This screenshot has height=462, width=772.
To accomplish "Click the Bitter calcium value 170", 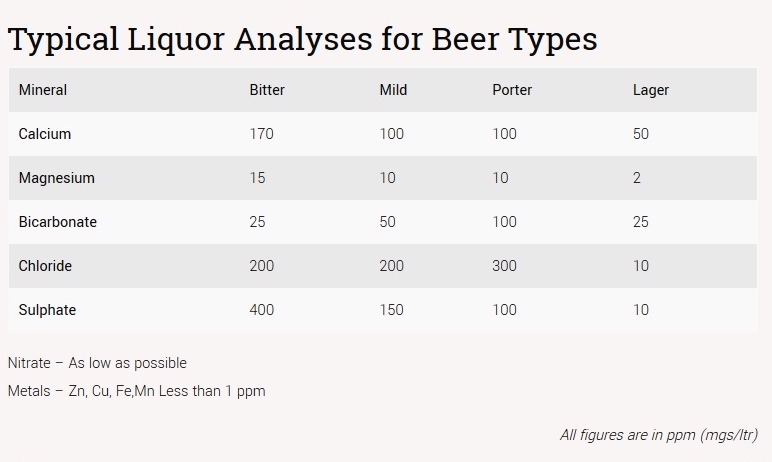I will pyautogui.click(x=261, y=134).
